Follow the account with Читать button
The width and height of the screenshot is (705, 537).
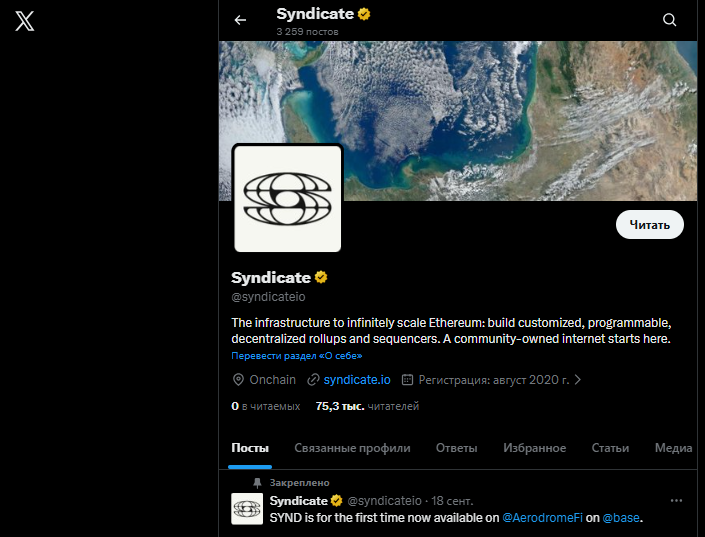pyautogui.click(x=650, y=224)
